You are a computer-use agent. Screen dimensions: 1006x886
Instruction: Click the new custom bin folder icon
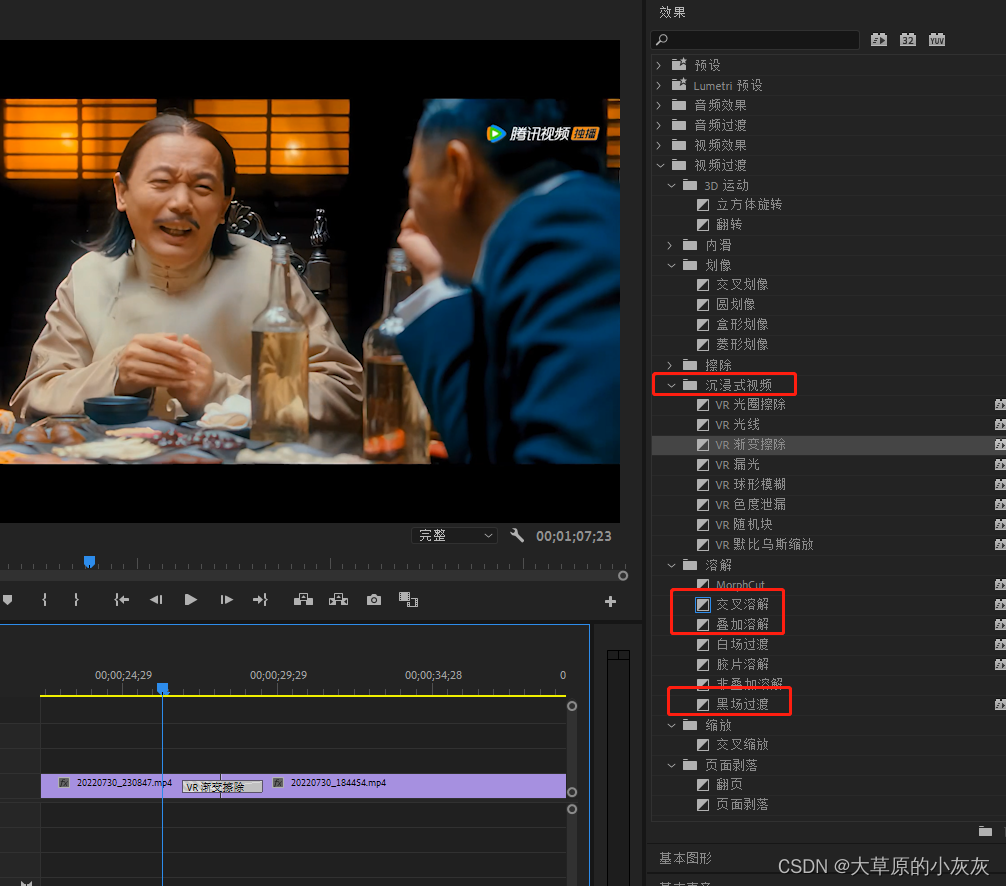(985, 831)
